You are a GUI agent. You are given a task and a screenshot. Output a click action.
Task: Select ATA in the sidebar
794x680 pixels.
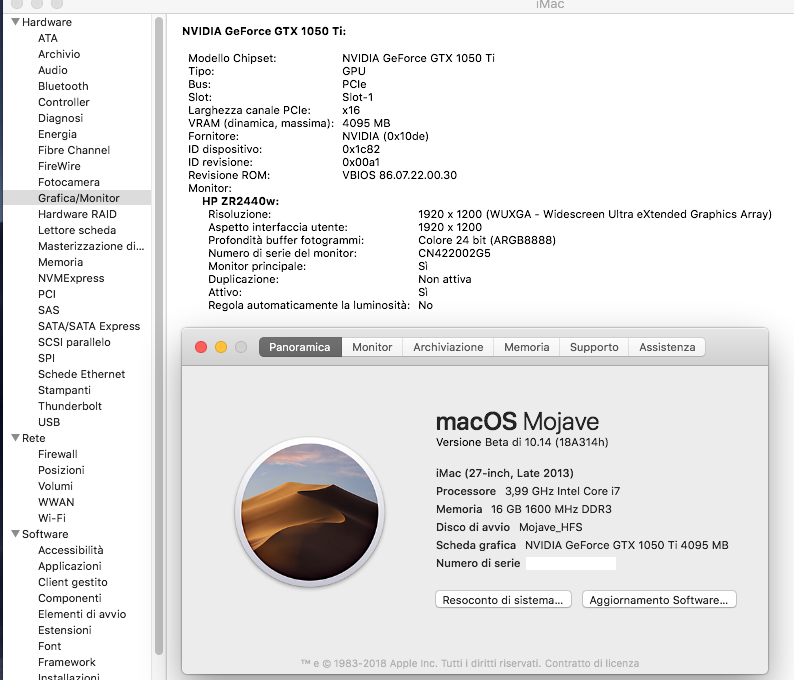pos(48,38)
